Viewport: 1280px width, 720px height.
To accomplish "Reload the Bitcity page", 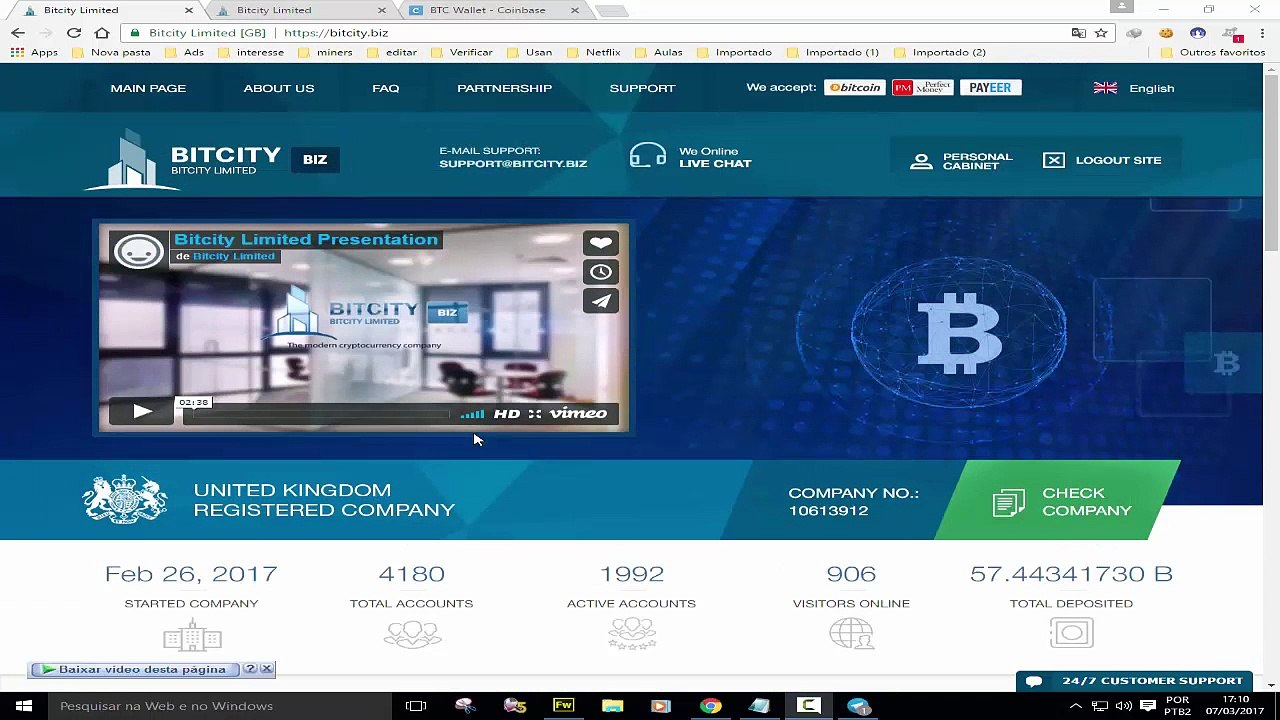I will (x=74, y=32).
